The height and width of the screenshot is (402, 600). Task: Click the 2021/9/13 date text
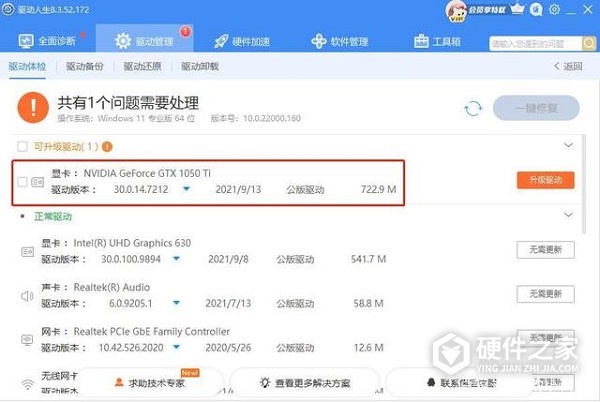tap(238, 189)
